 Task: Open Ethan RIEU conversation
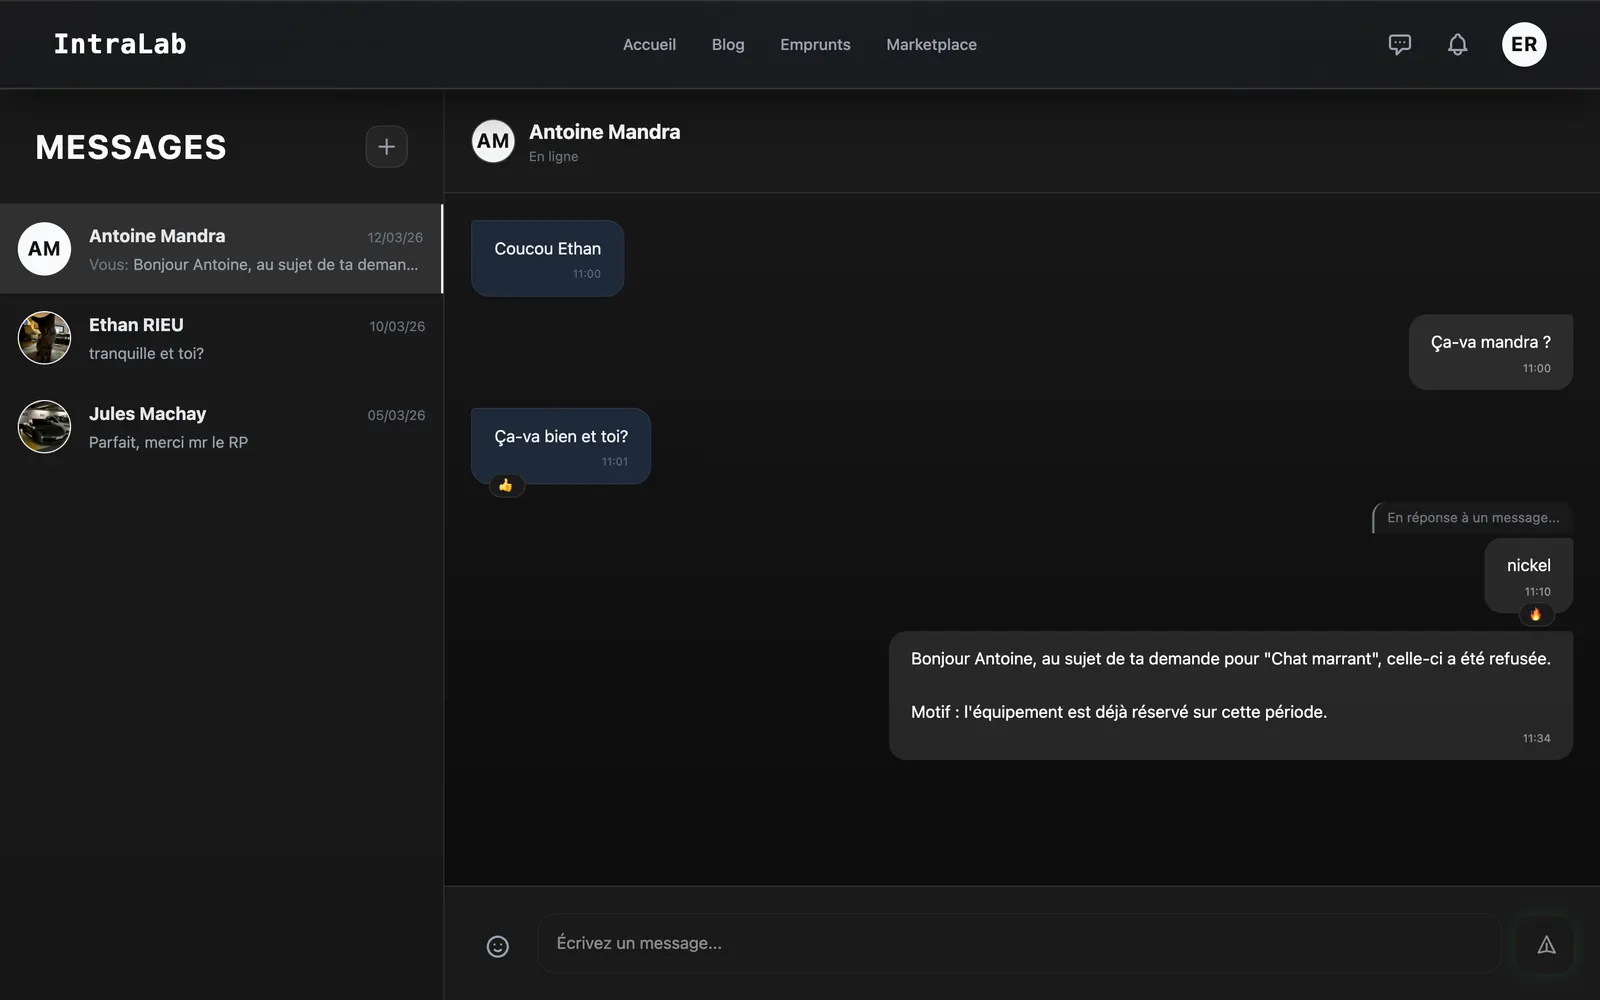[221, 338]
